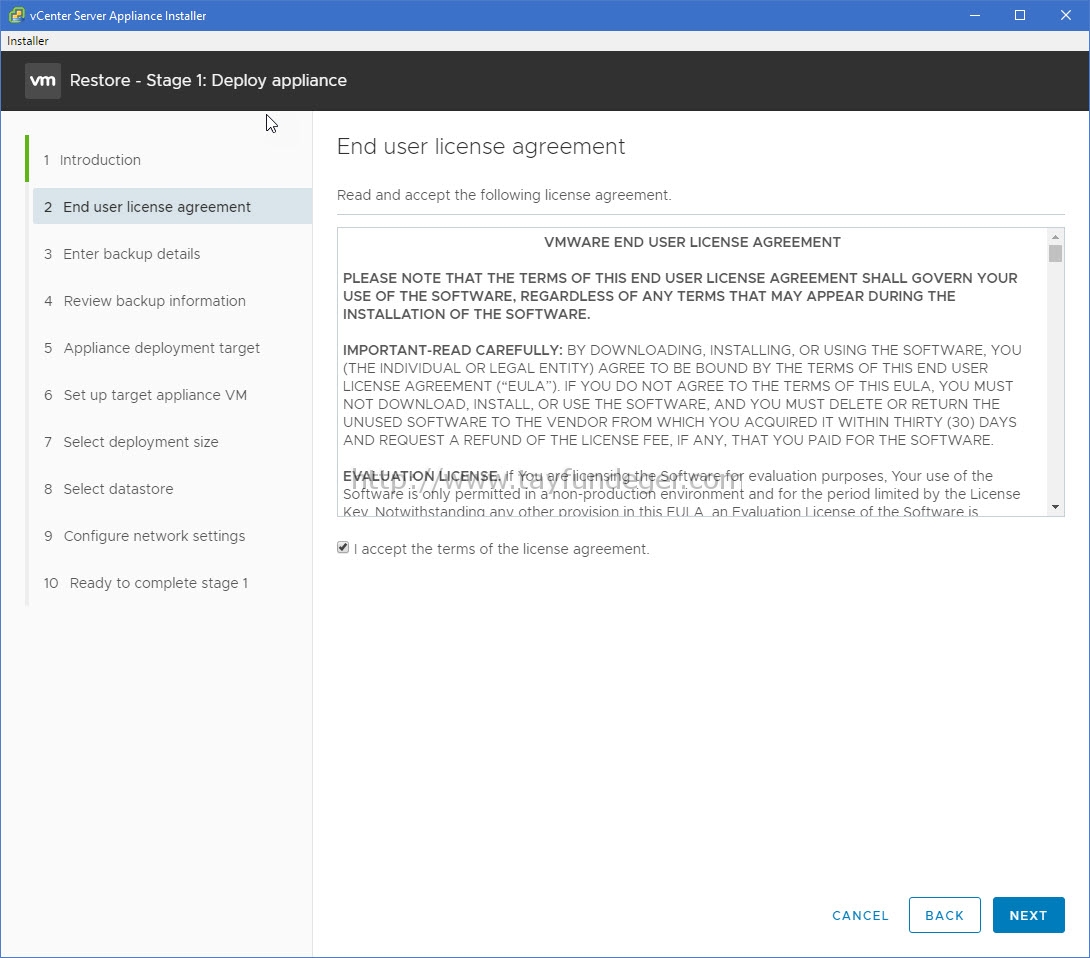Click the vm logo in header
This screenshot has height=958, width=1090.
coord(42,81)
